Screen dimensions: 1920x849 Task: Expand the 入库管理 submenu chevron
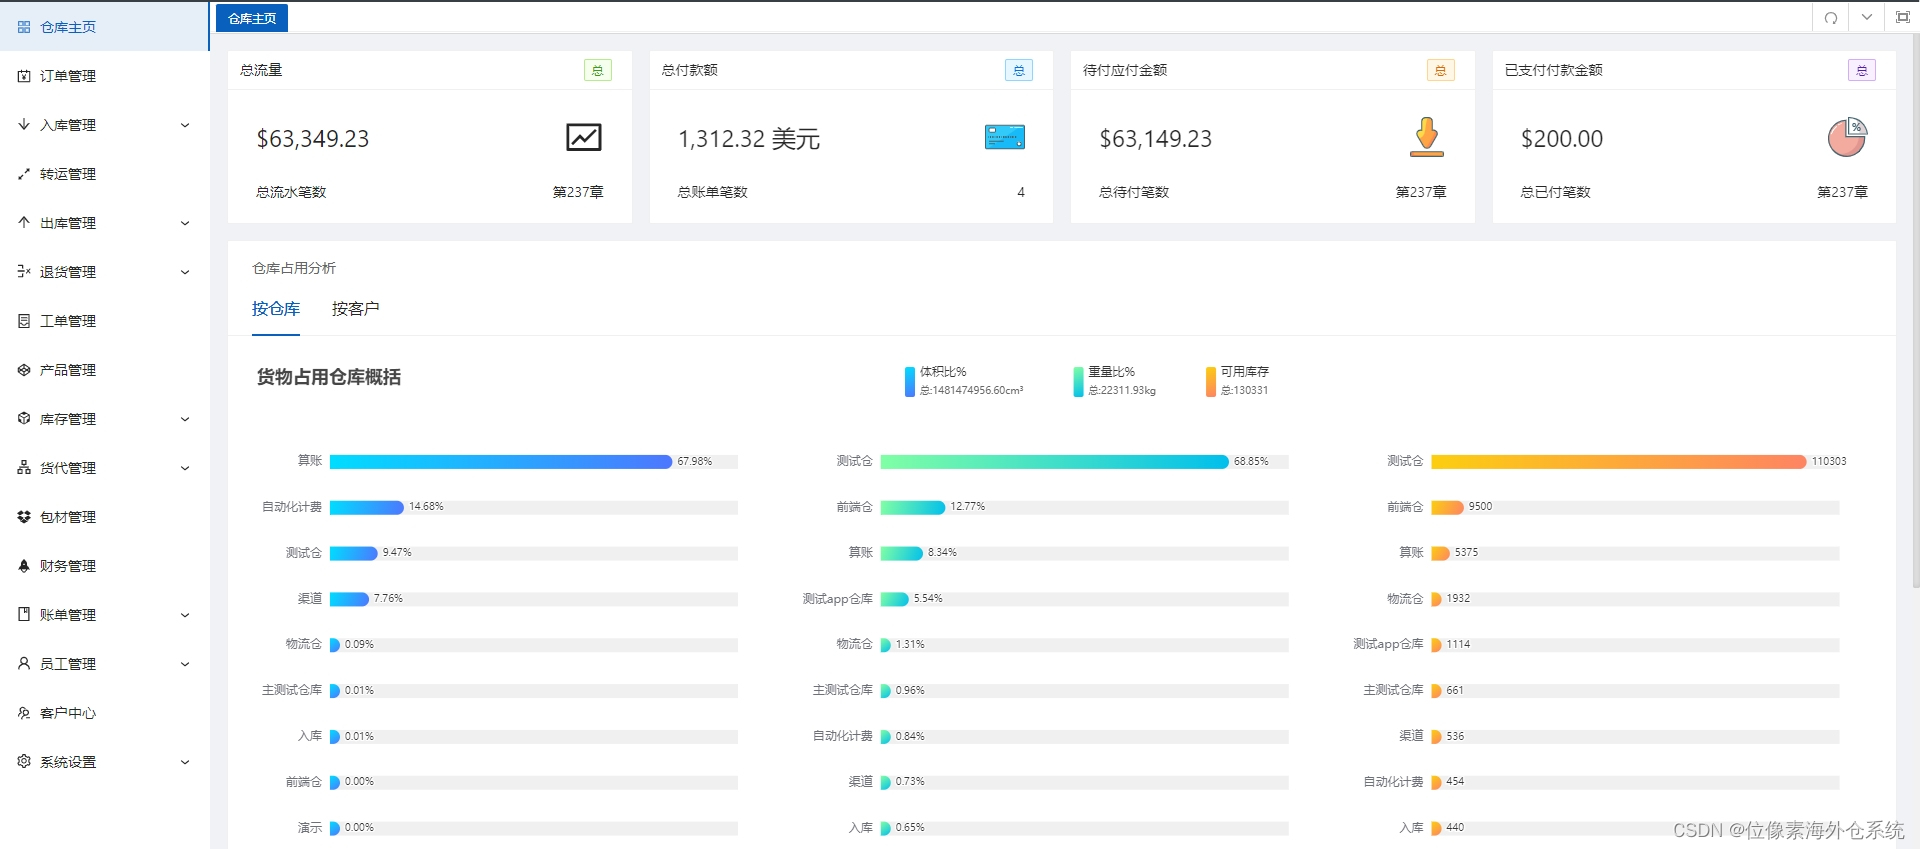[185, 125]
